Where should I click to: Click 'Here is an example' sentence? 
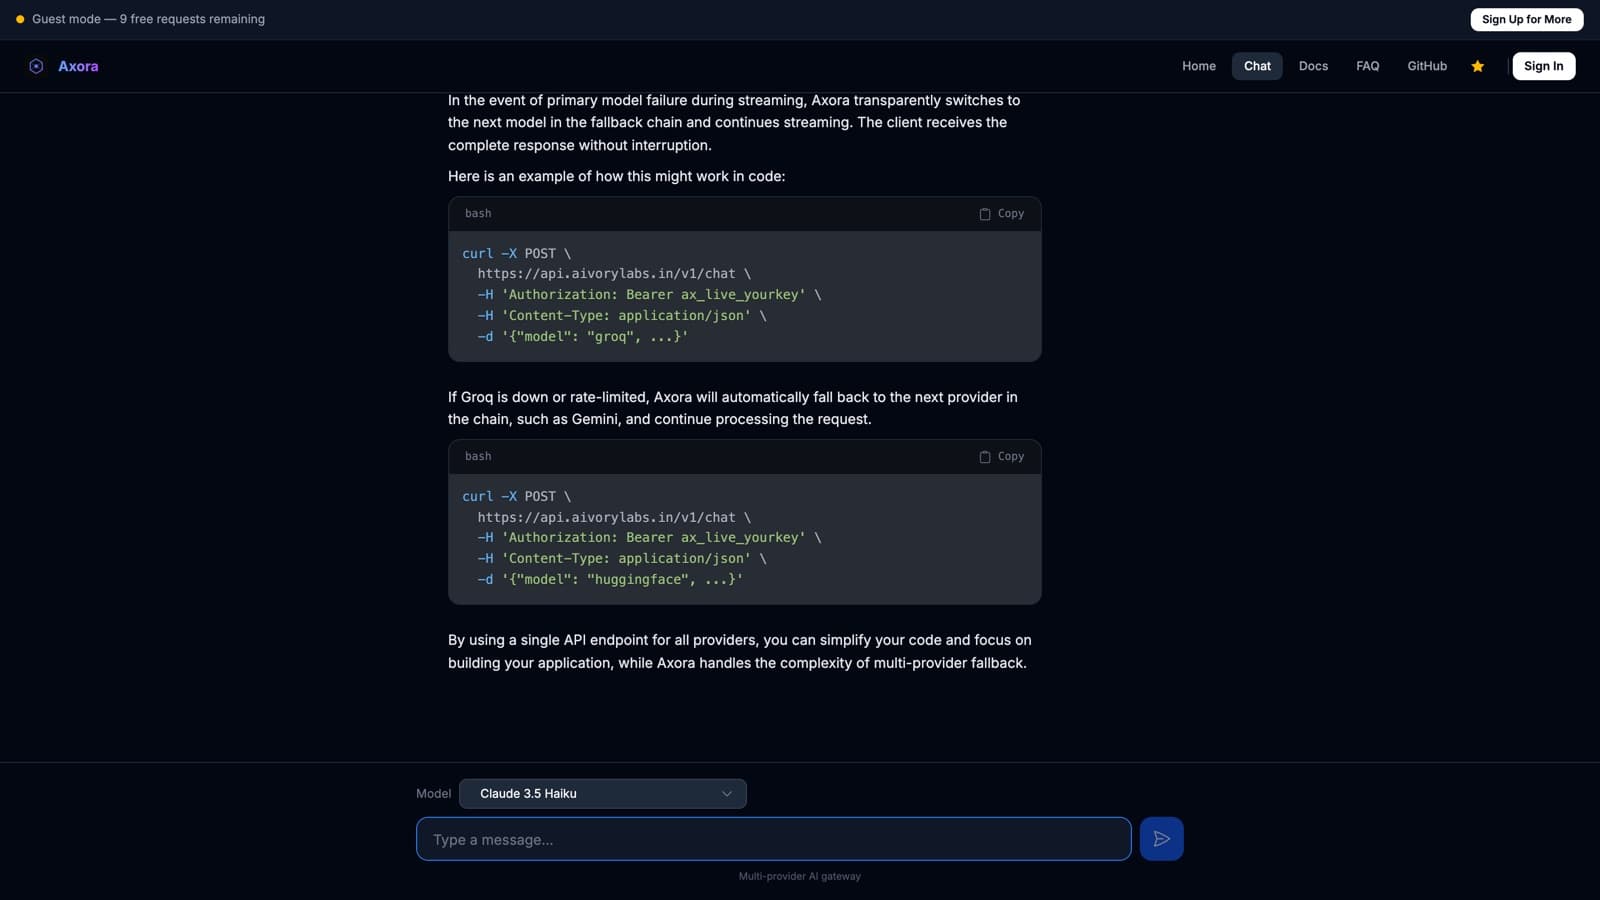point(616,176)
